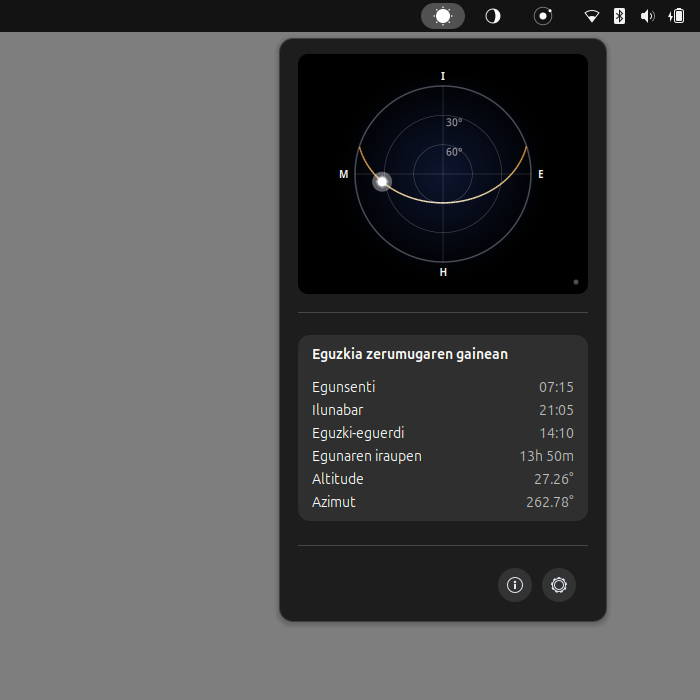Click the heading 'Eguzkia zerumugaren gainean'

point(410,354)
